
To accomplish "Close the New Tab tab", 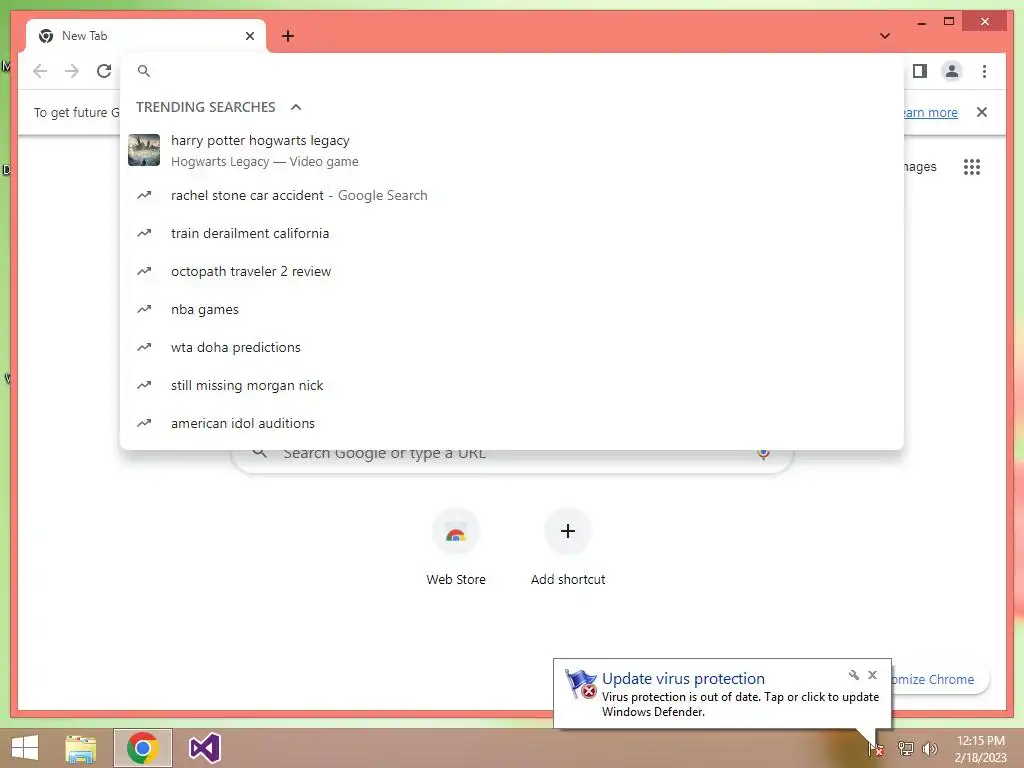I will coord(249,36).
